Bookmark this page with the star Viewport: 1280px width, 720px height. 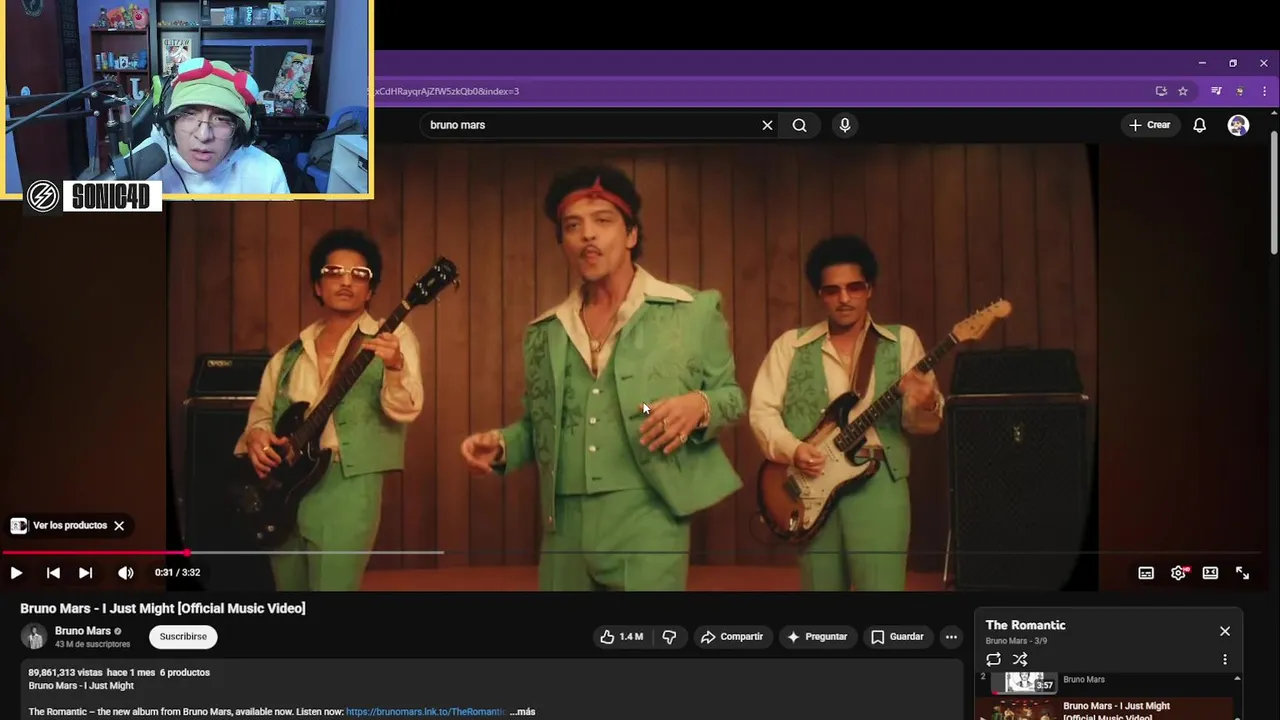tap(1183, 91)
